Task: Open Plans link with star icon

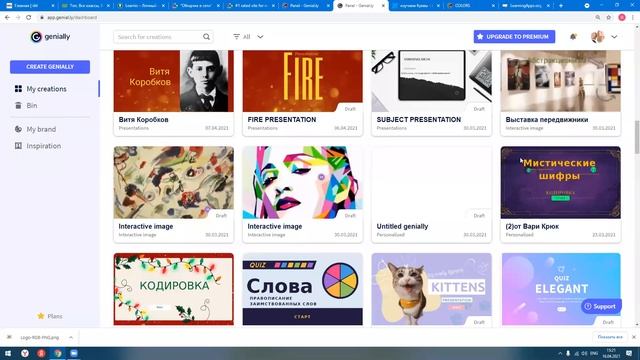Action: coord(50,316)
